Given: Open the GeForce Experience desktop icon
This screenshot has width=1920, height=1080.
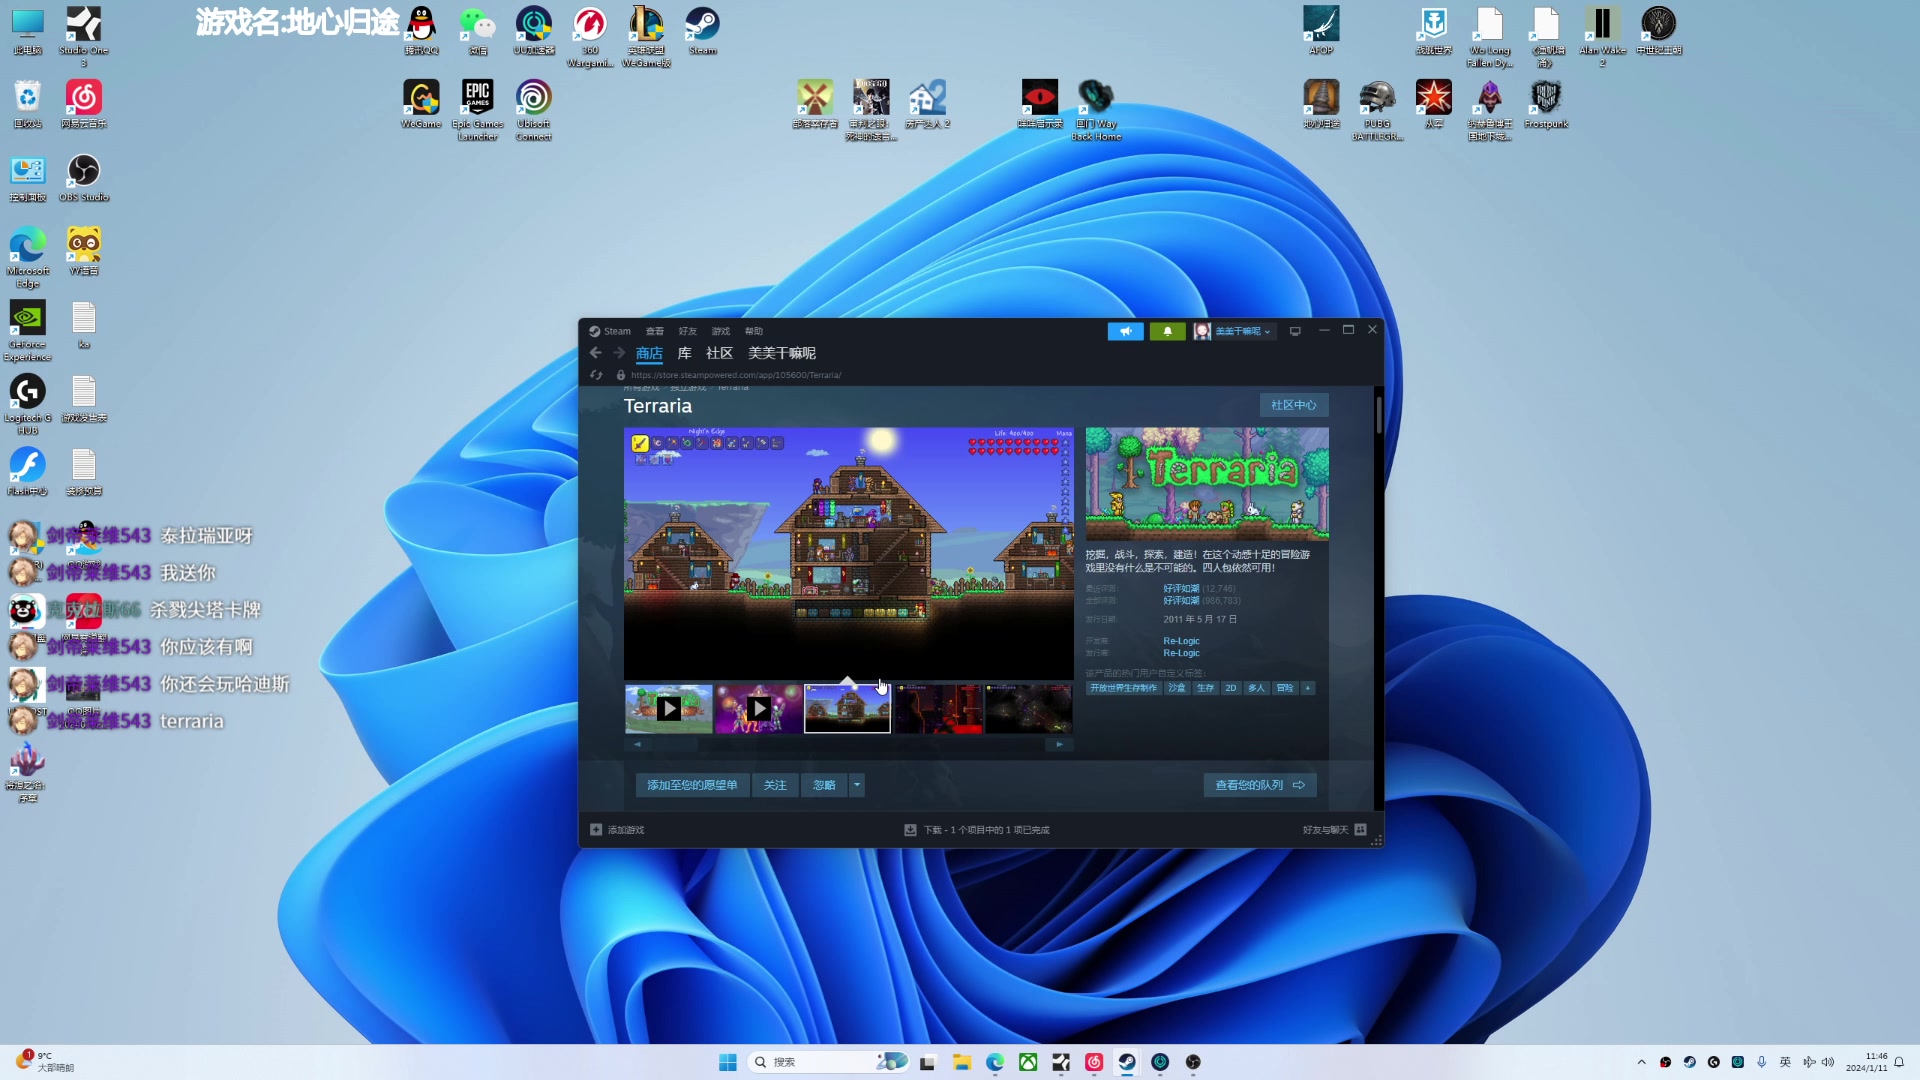Looking at the screenshot, I should (x=28, y=330).
